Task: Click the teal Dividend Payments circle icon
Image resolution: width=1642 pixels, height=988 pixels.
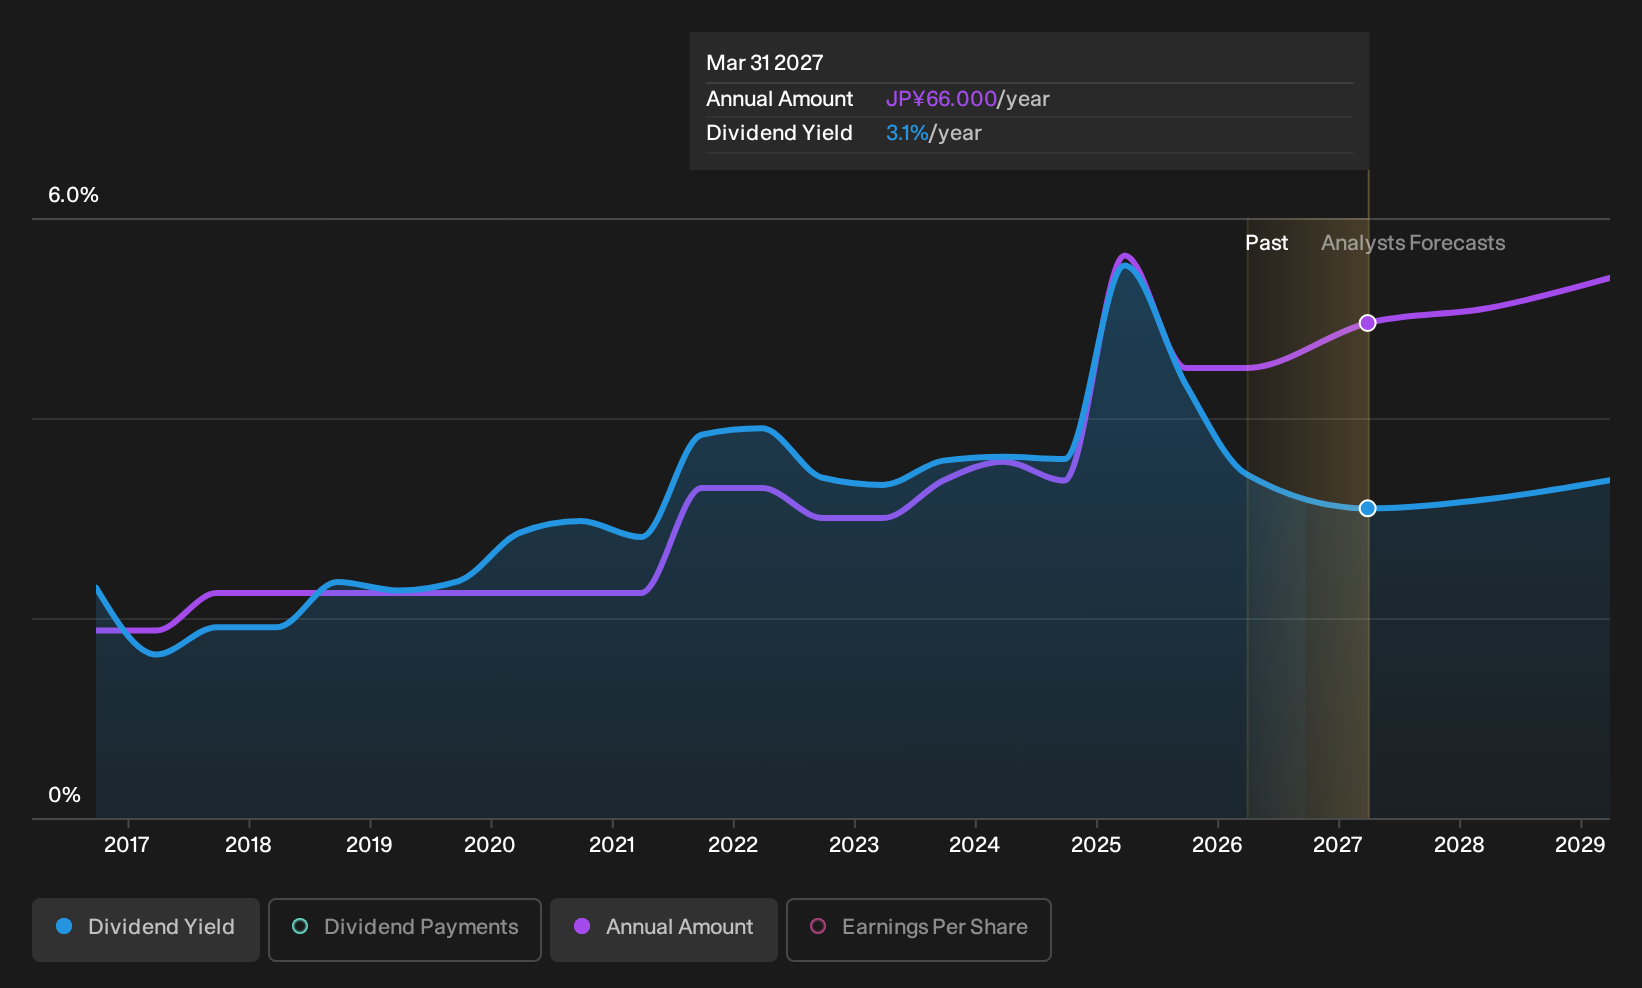Action: 300,926
